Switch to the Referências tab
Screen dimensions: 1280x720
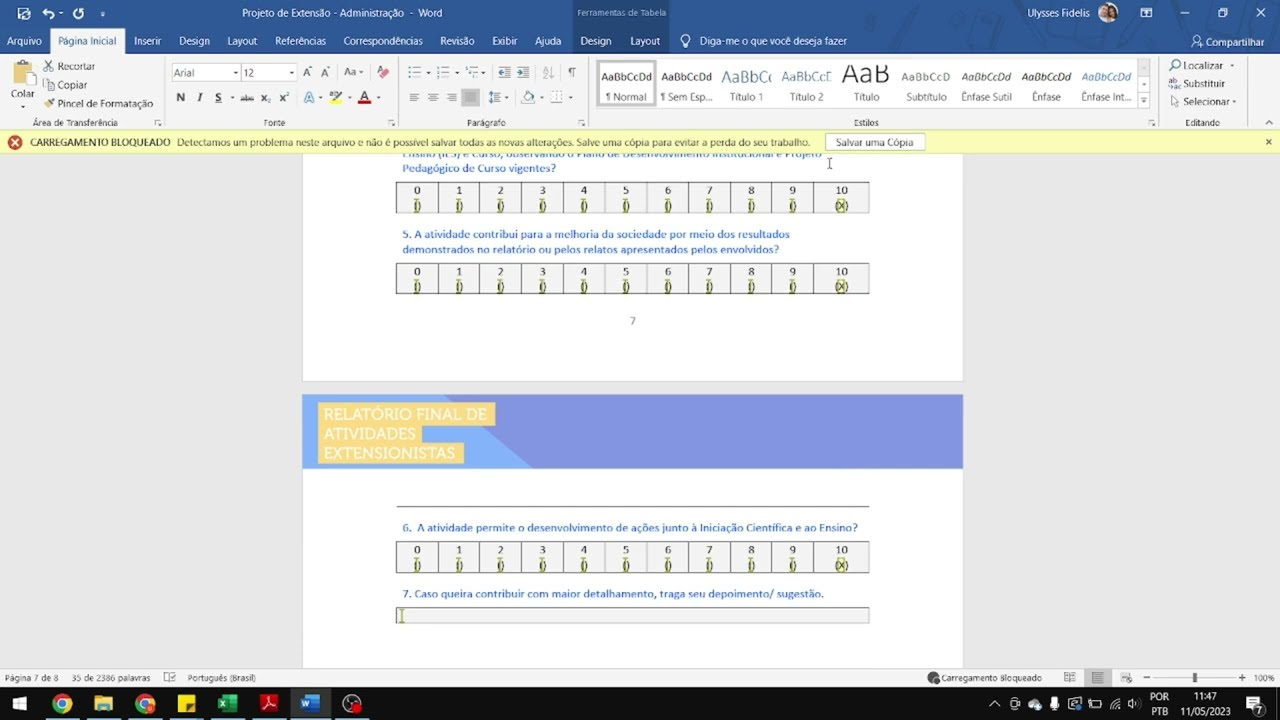pyautogui.click(x=300, y=41)
